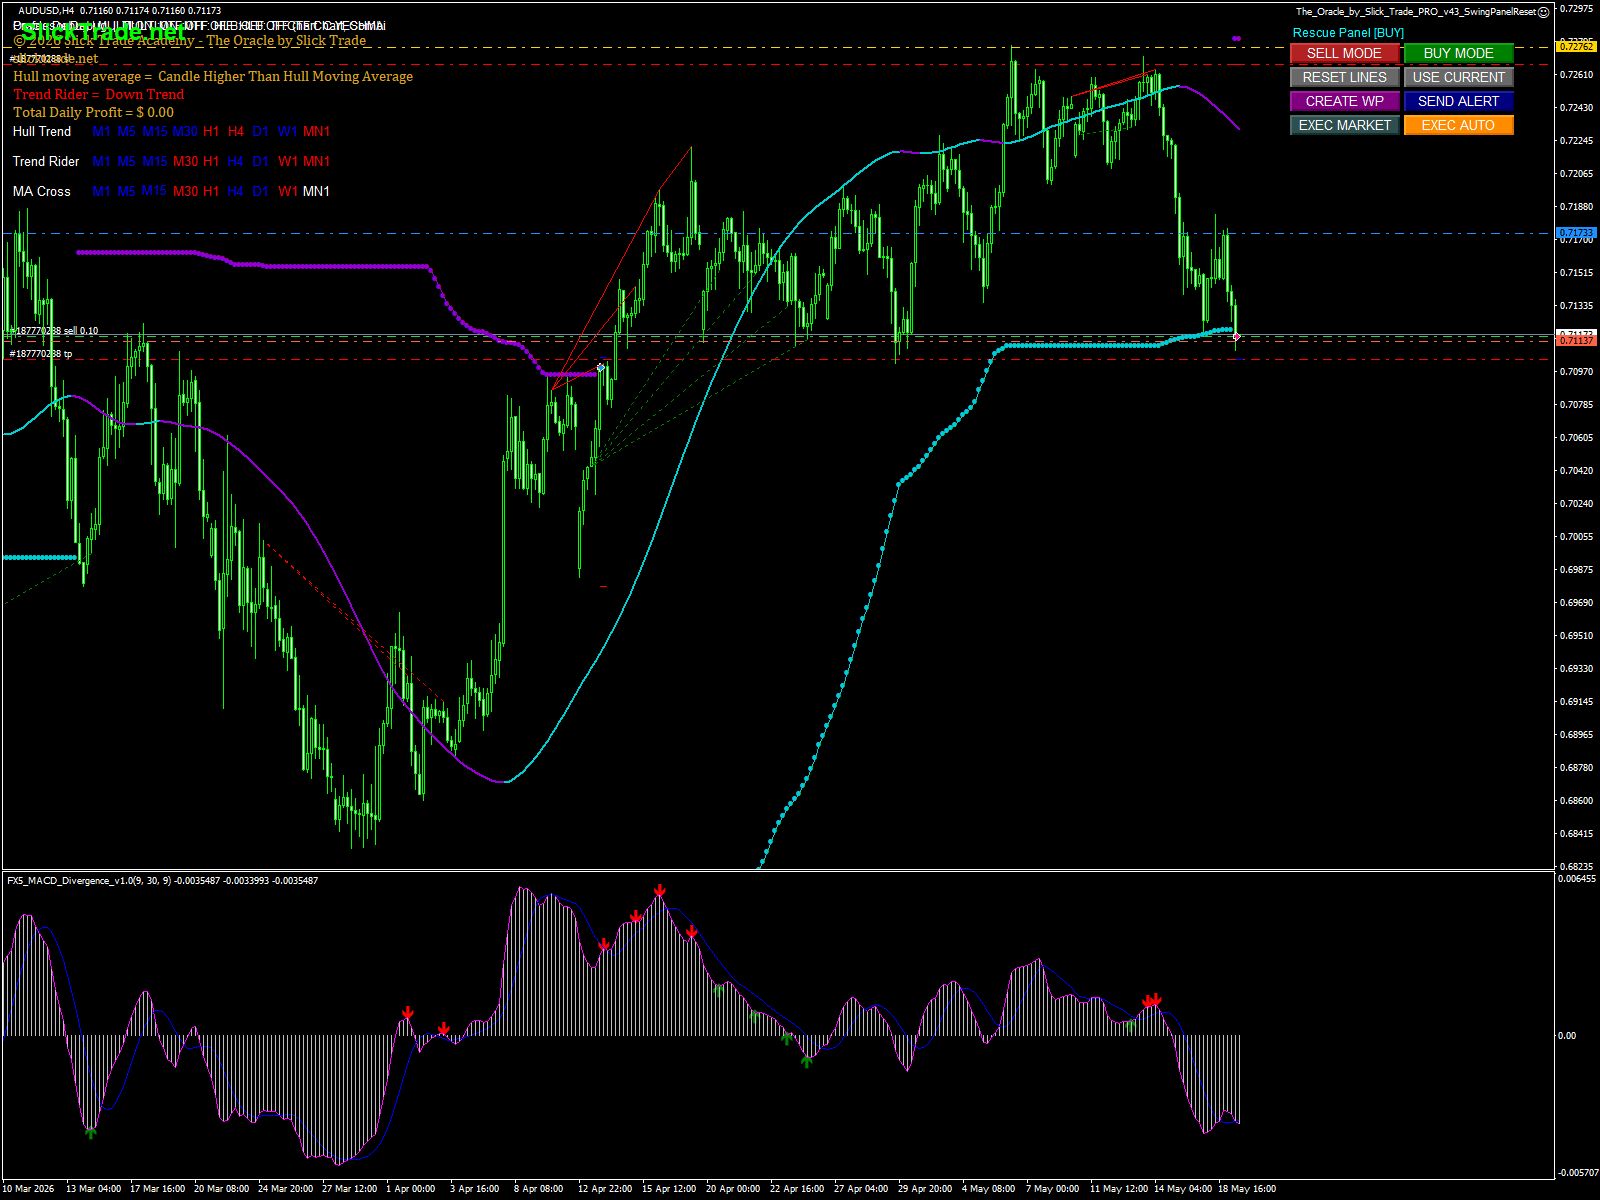This screenshot has width=1600, height=1200.
Task: Click the leftmost green up arrow in MACD panel
Action: click(x=91, y=1132)
